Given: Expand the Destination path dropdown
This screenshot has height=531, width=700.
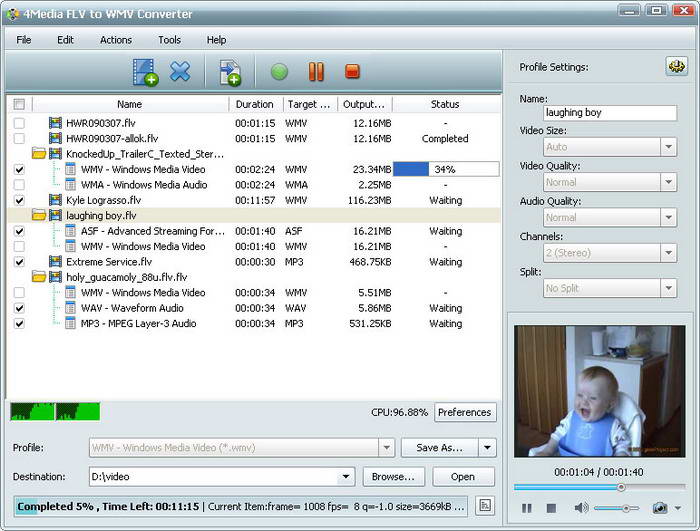Looking at the screenshot, I should pos(346,477).
